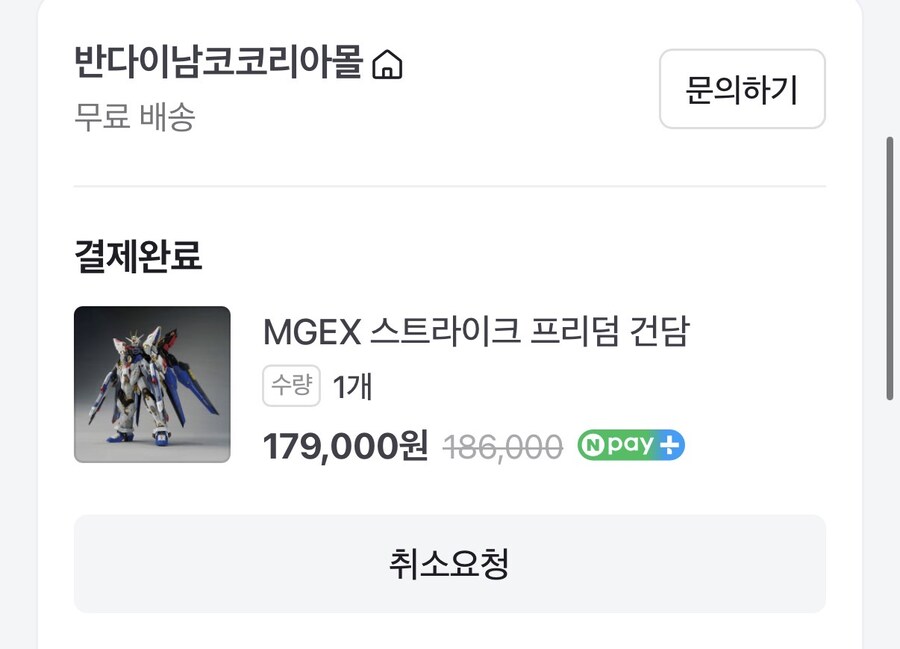Viewport: 900px width, 649px height.
Task: Click the 수량 quantity badge
Action: click(x=289, y=388)
